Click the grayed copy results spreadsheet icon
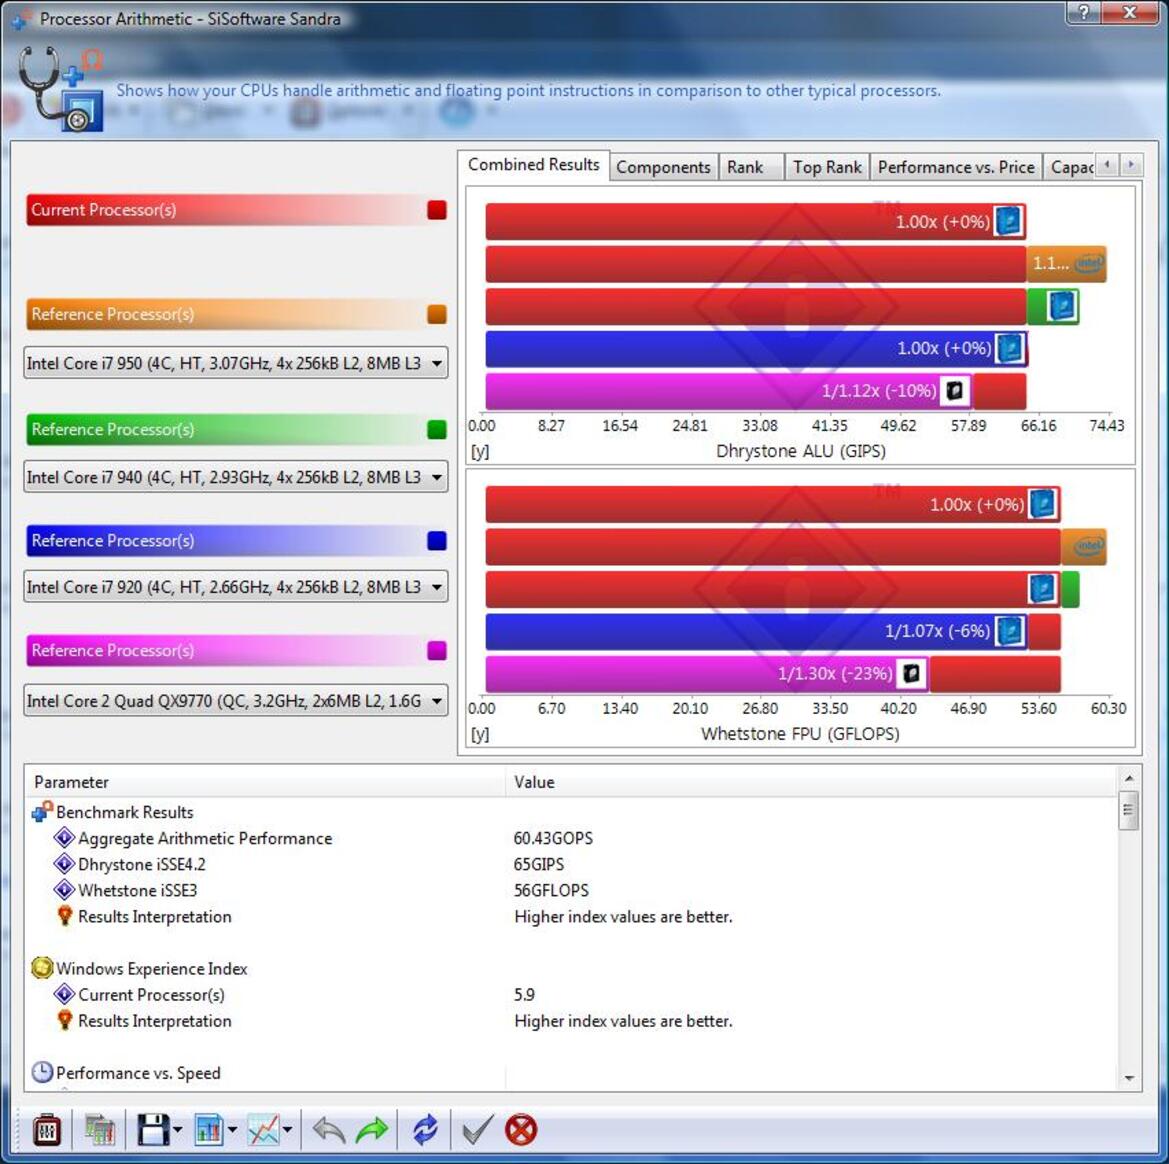Viewport: 1169px width, 1164px height. coord(99,1130)
